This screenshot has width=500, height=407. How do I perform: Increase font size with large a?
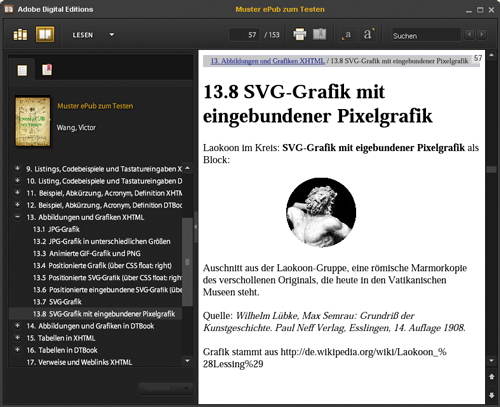click(x=368, y=34)
